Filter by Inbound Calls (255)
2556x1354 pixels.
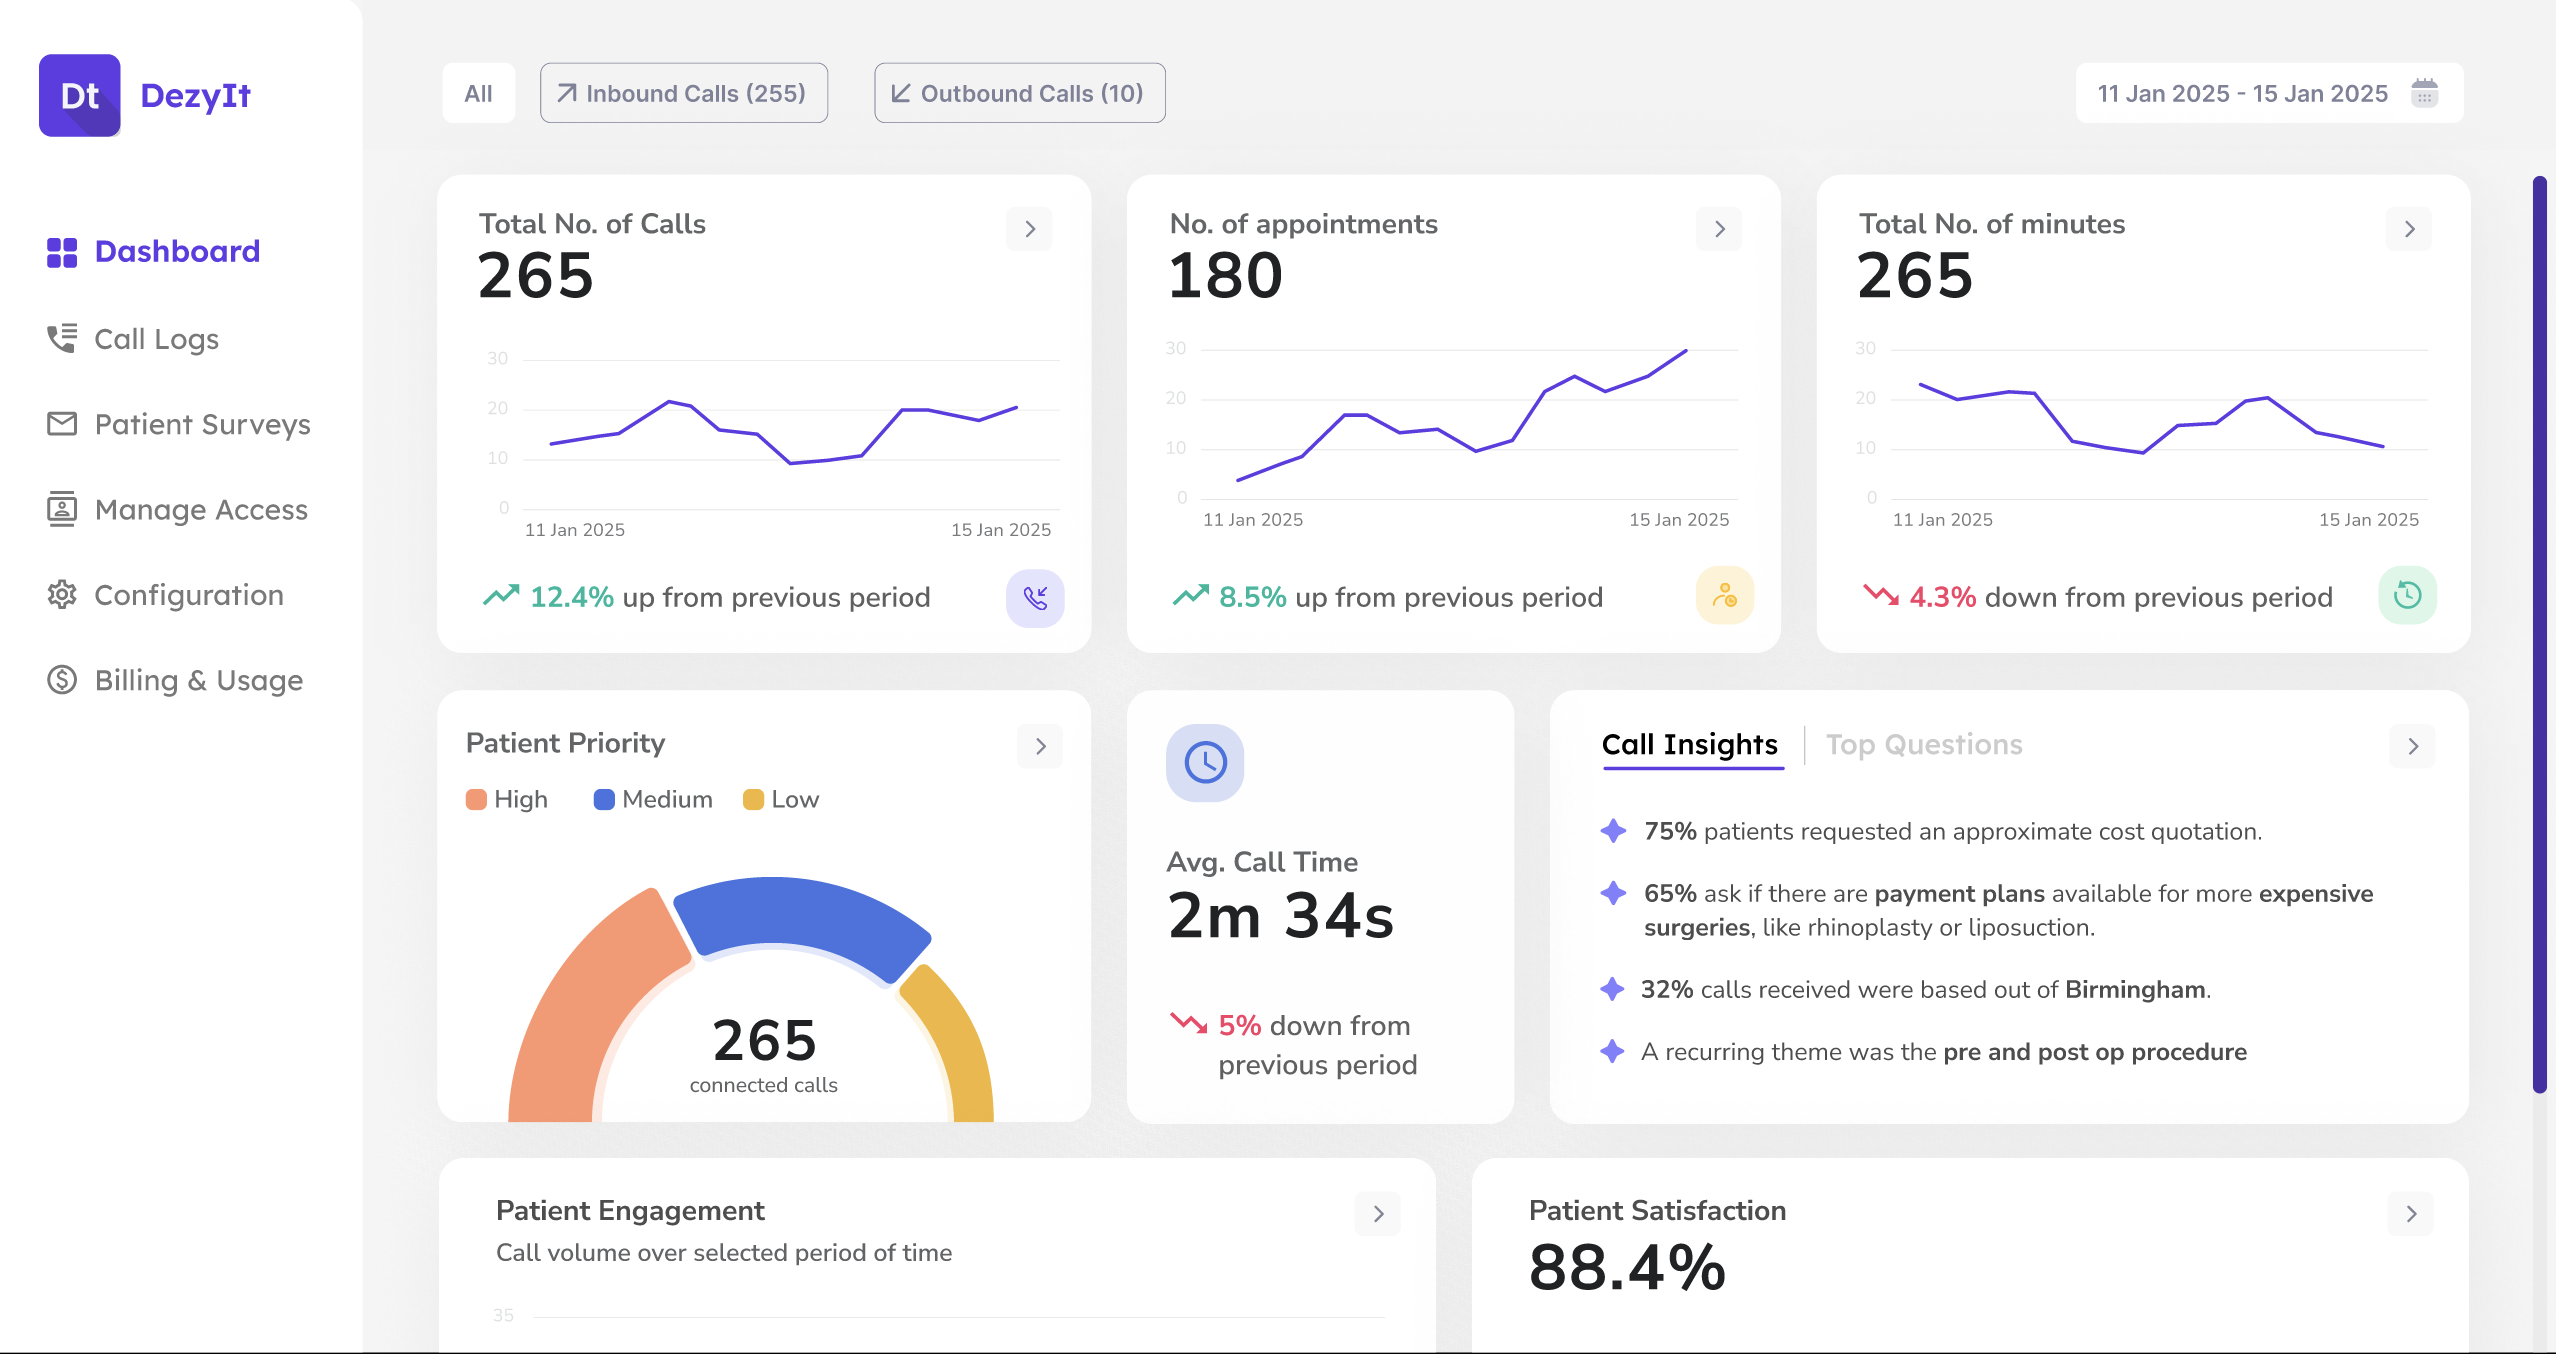[684, 93]
